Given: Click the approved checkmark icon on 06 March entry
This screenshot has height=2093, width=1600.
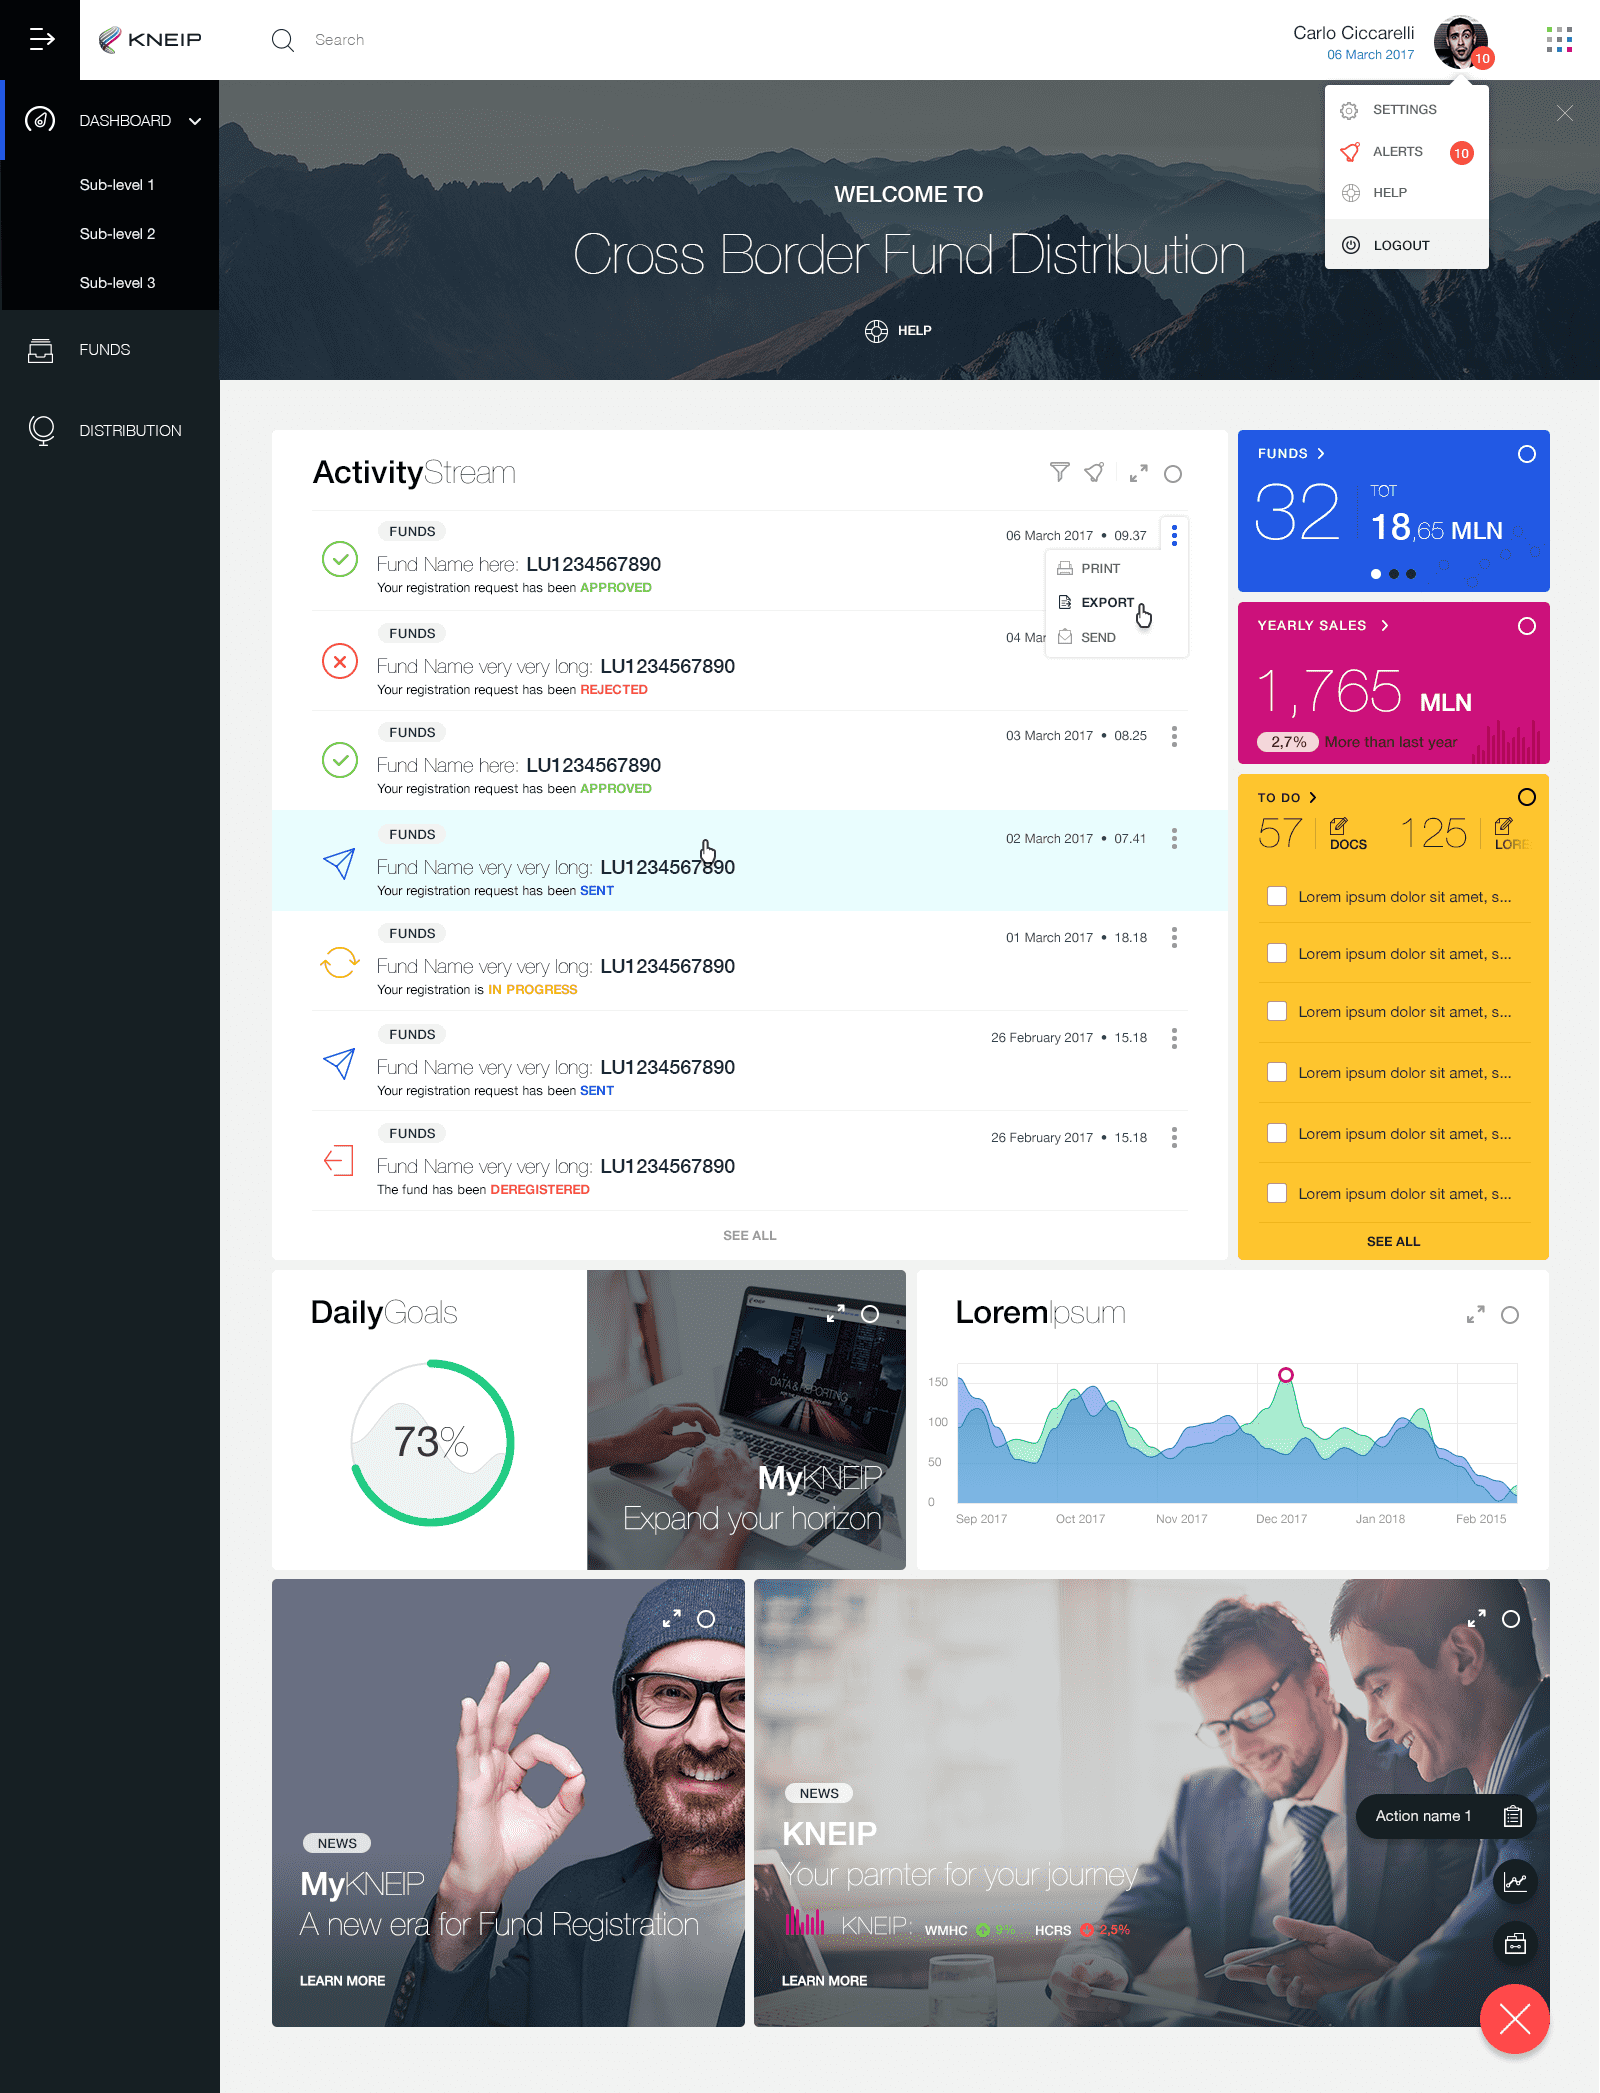Looking at the screenshot, I should (340, 559).
